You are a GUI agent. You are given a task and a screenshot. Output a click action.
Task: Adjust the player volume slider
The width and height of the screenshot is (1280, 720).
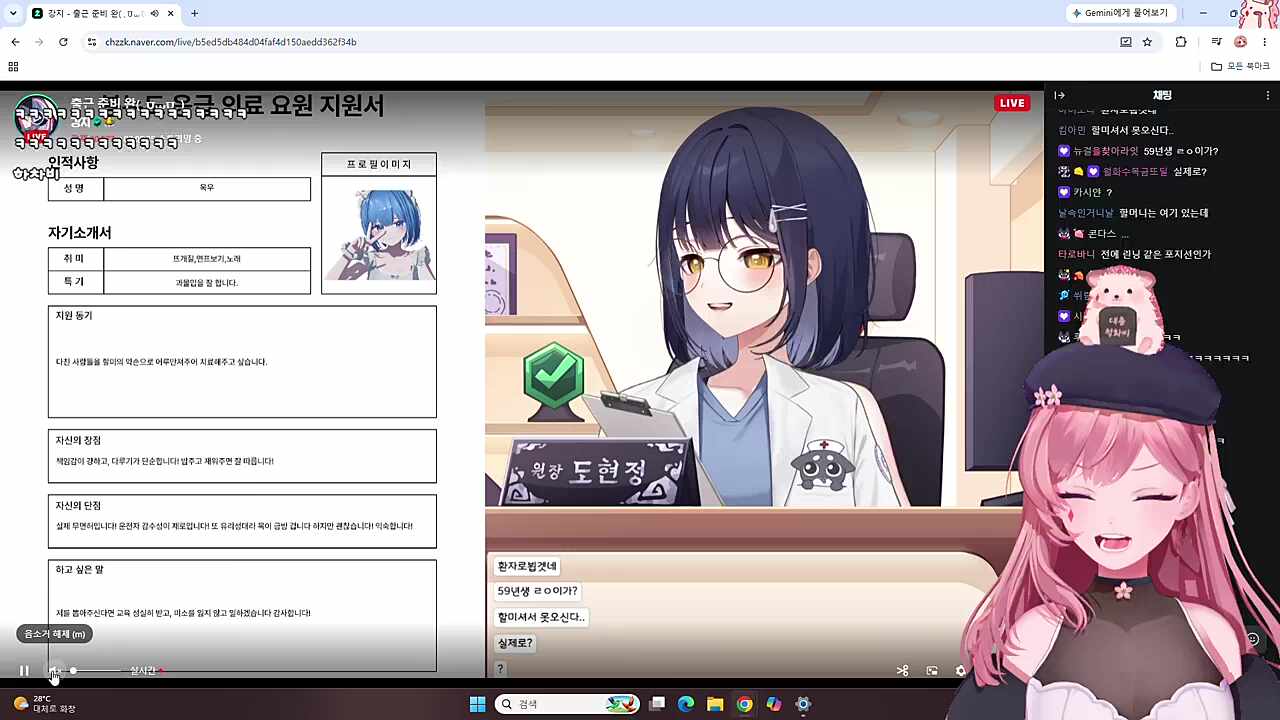pyautogui.click(x=96, y=671)
